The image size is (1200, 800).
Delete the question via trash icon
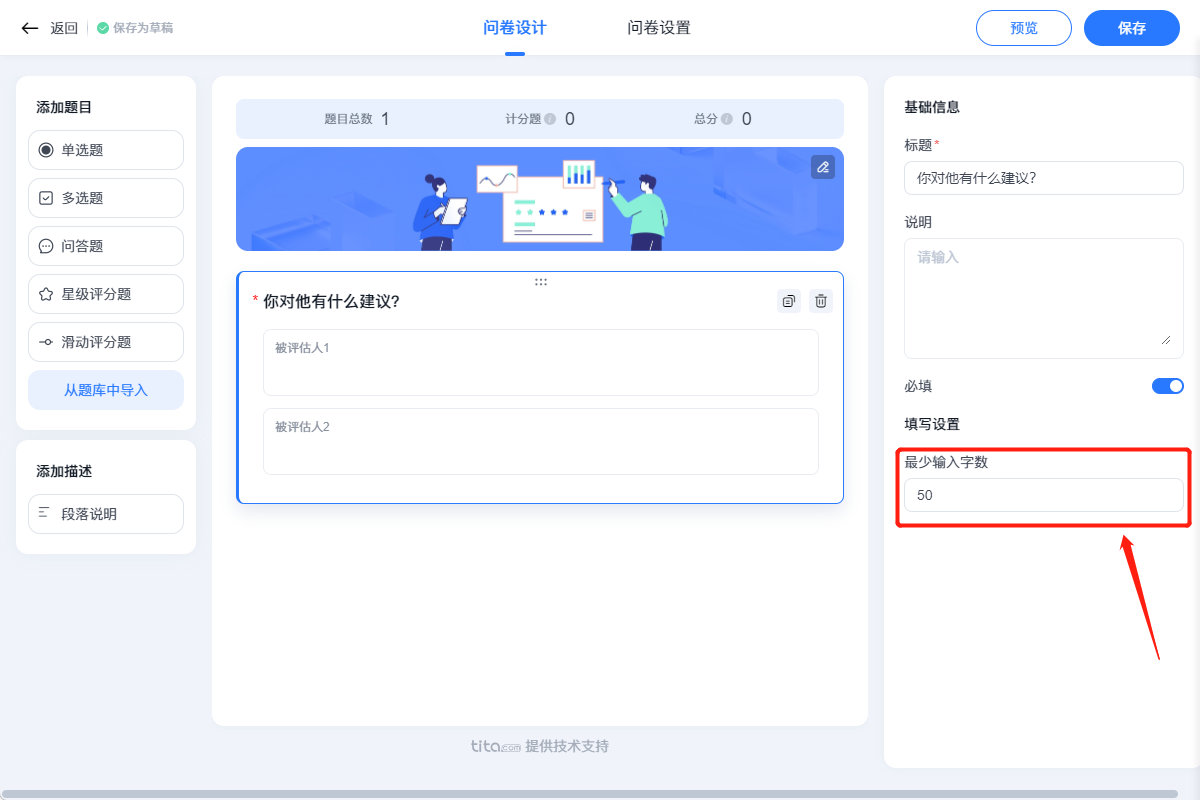coord(820,300)
